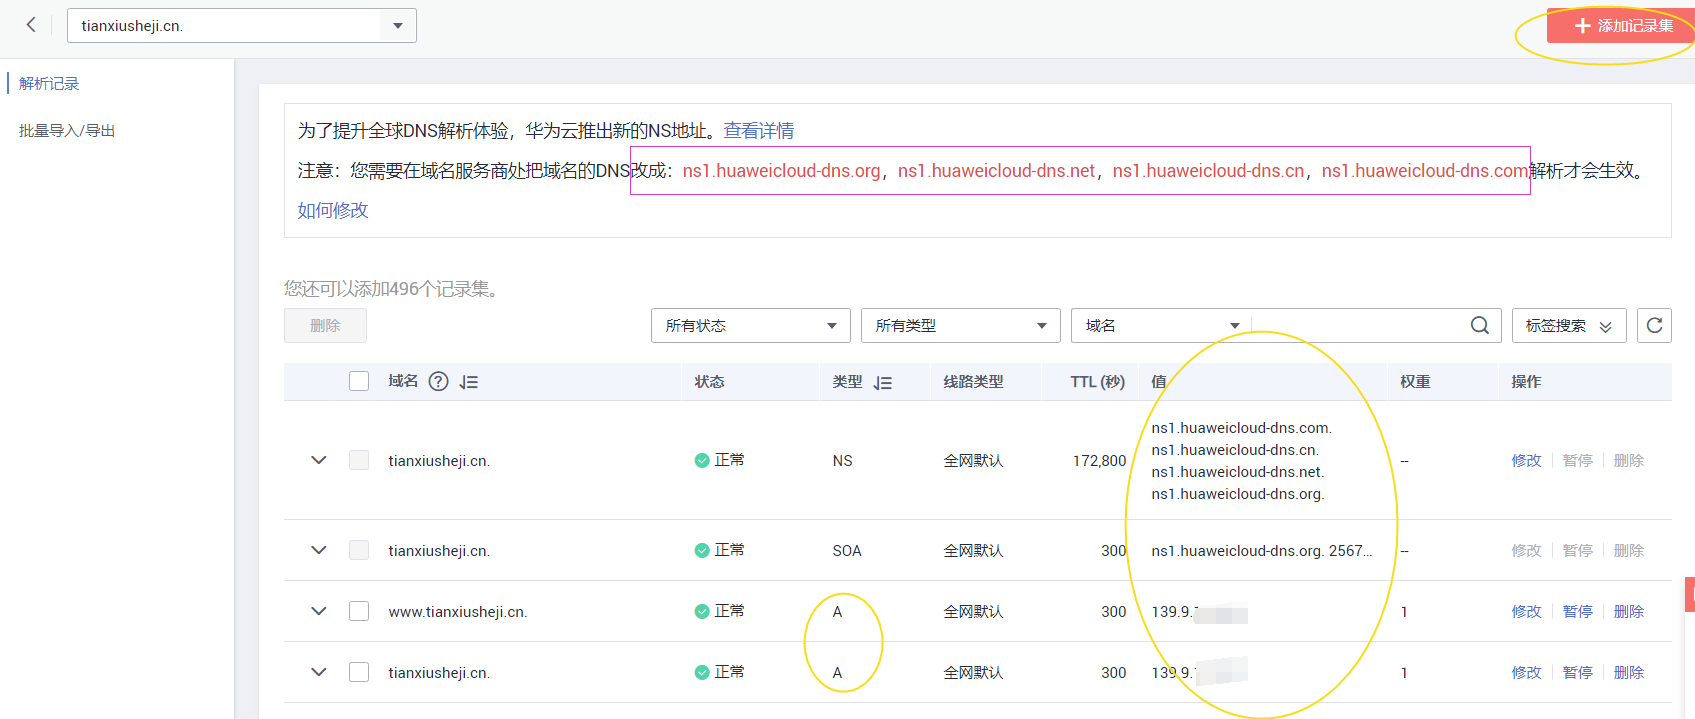Click 修改 for the last tianxiusheji.cn. A record

(x=1526, y=672)
